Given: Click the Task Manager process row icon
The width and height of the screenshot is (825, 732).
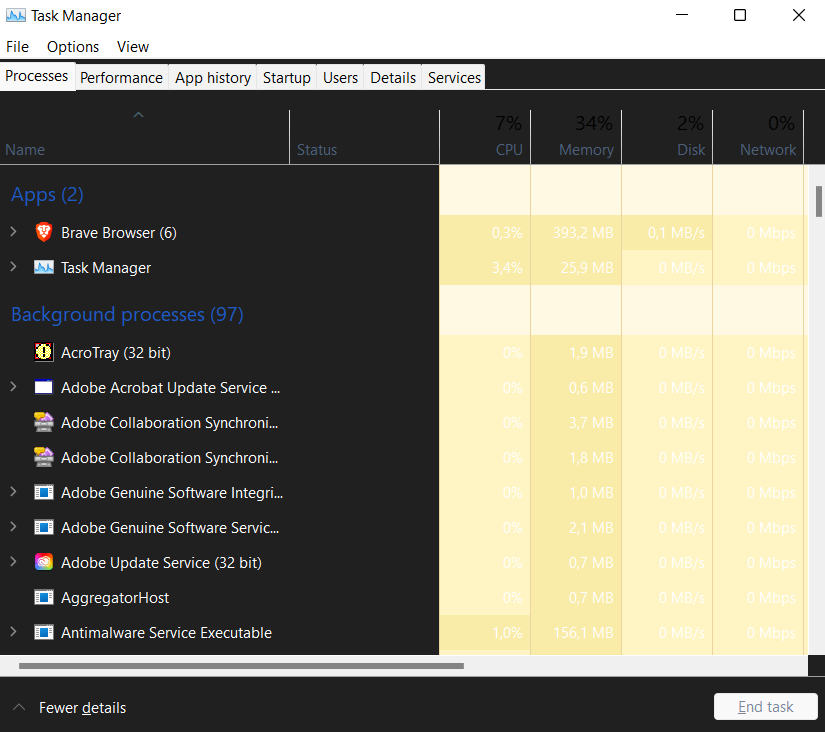Looking at the screenshot, I should [44, 267].
